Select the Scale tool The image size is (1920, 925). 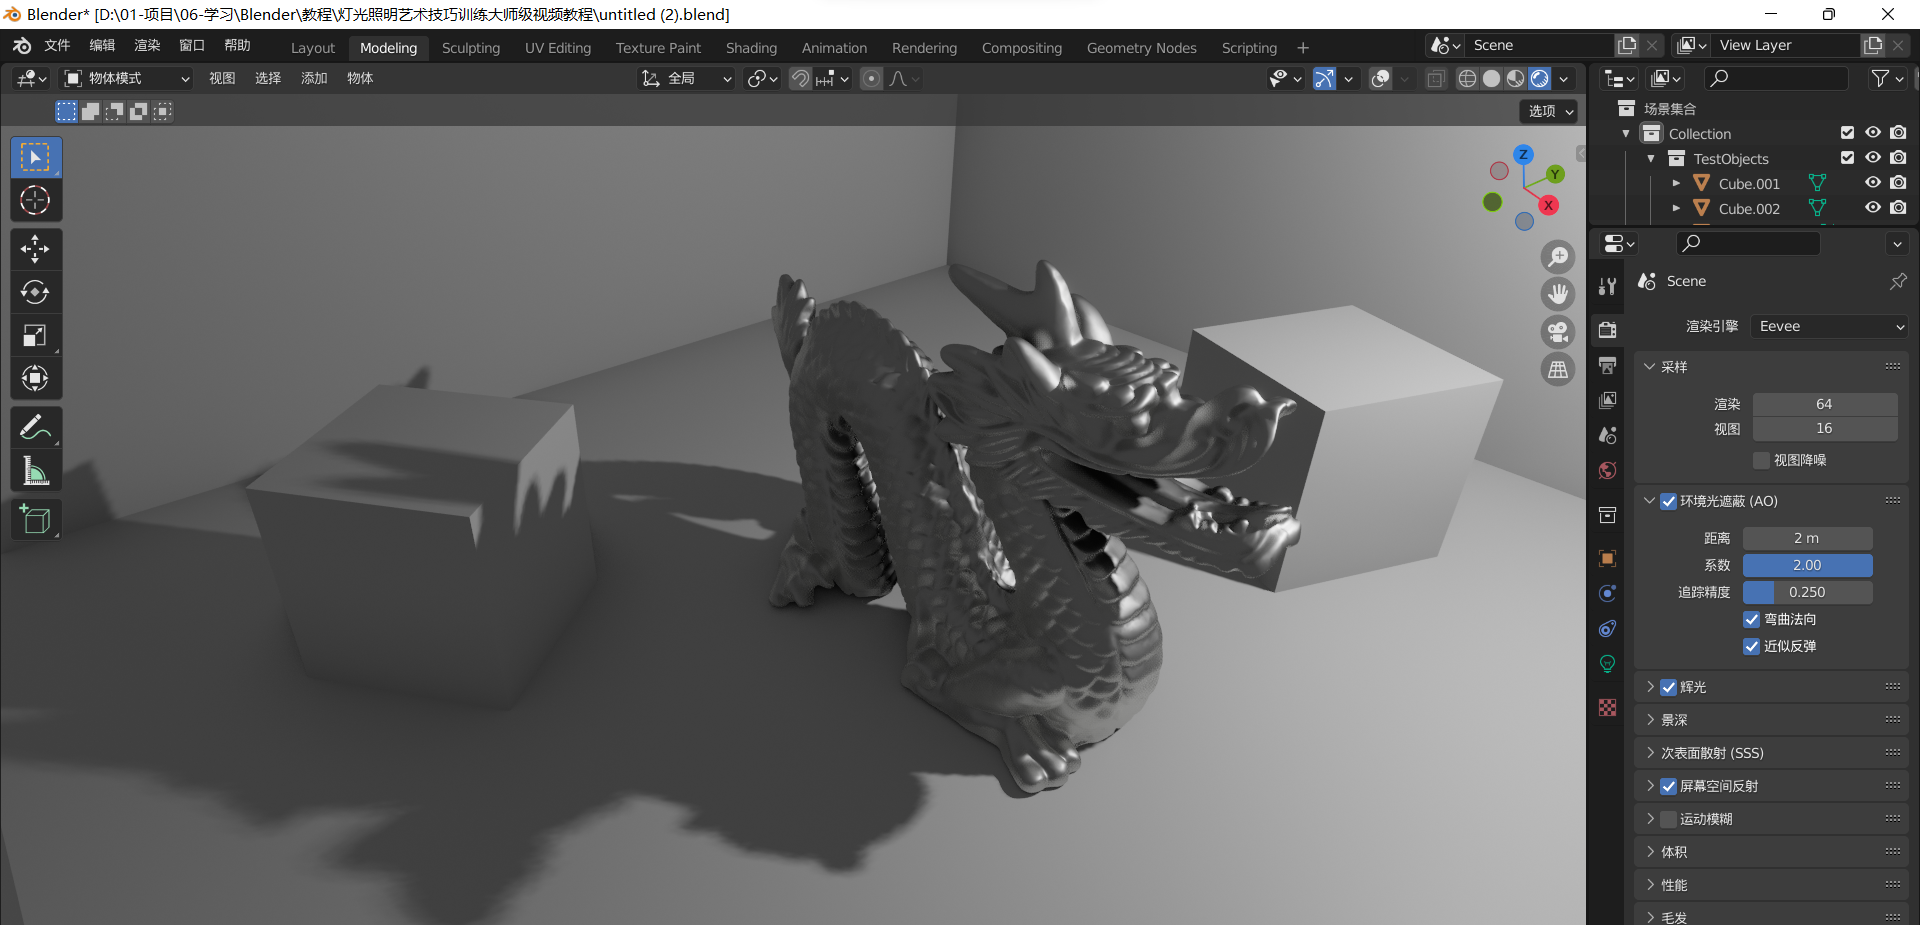pos(35,335)
